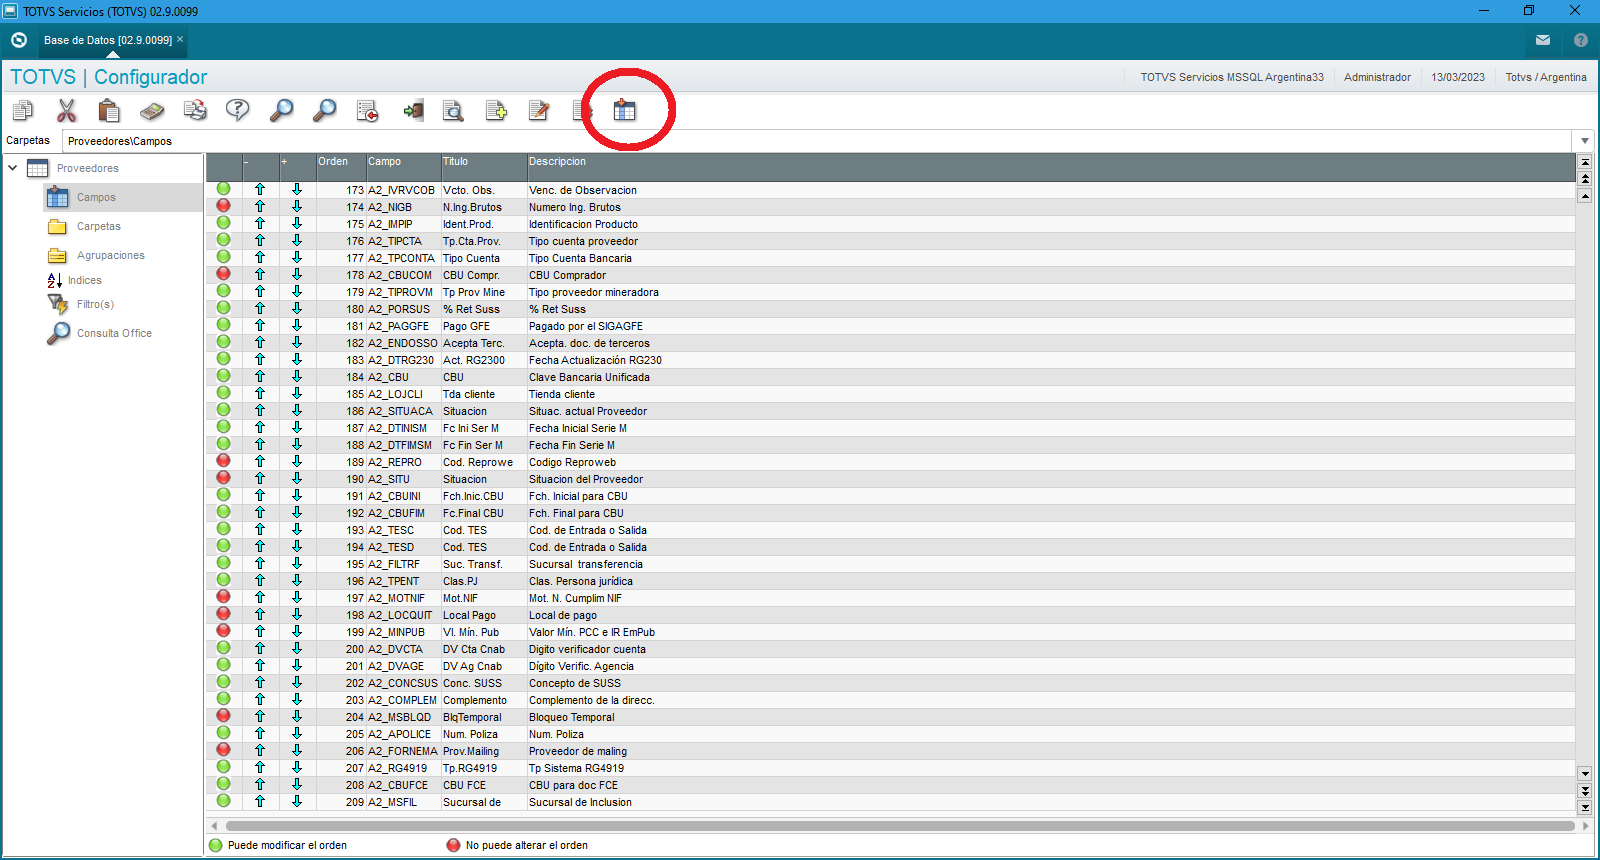Collapse the Proveedores tree node
1600x860 pixels.
pos(13,168)
